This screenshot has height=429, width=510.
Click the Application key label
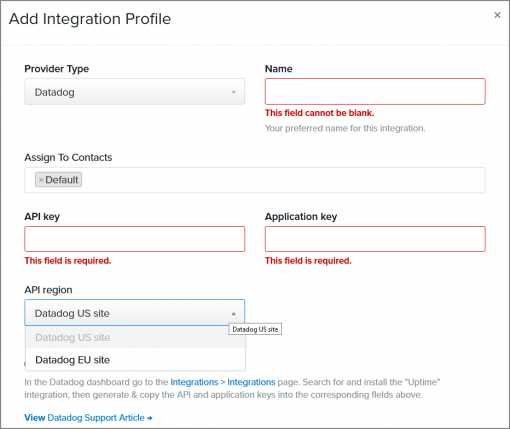(301, 217)
